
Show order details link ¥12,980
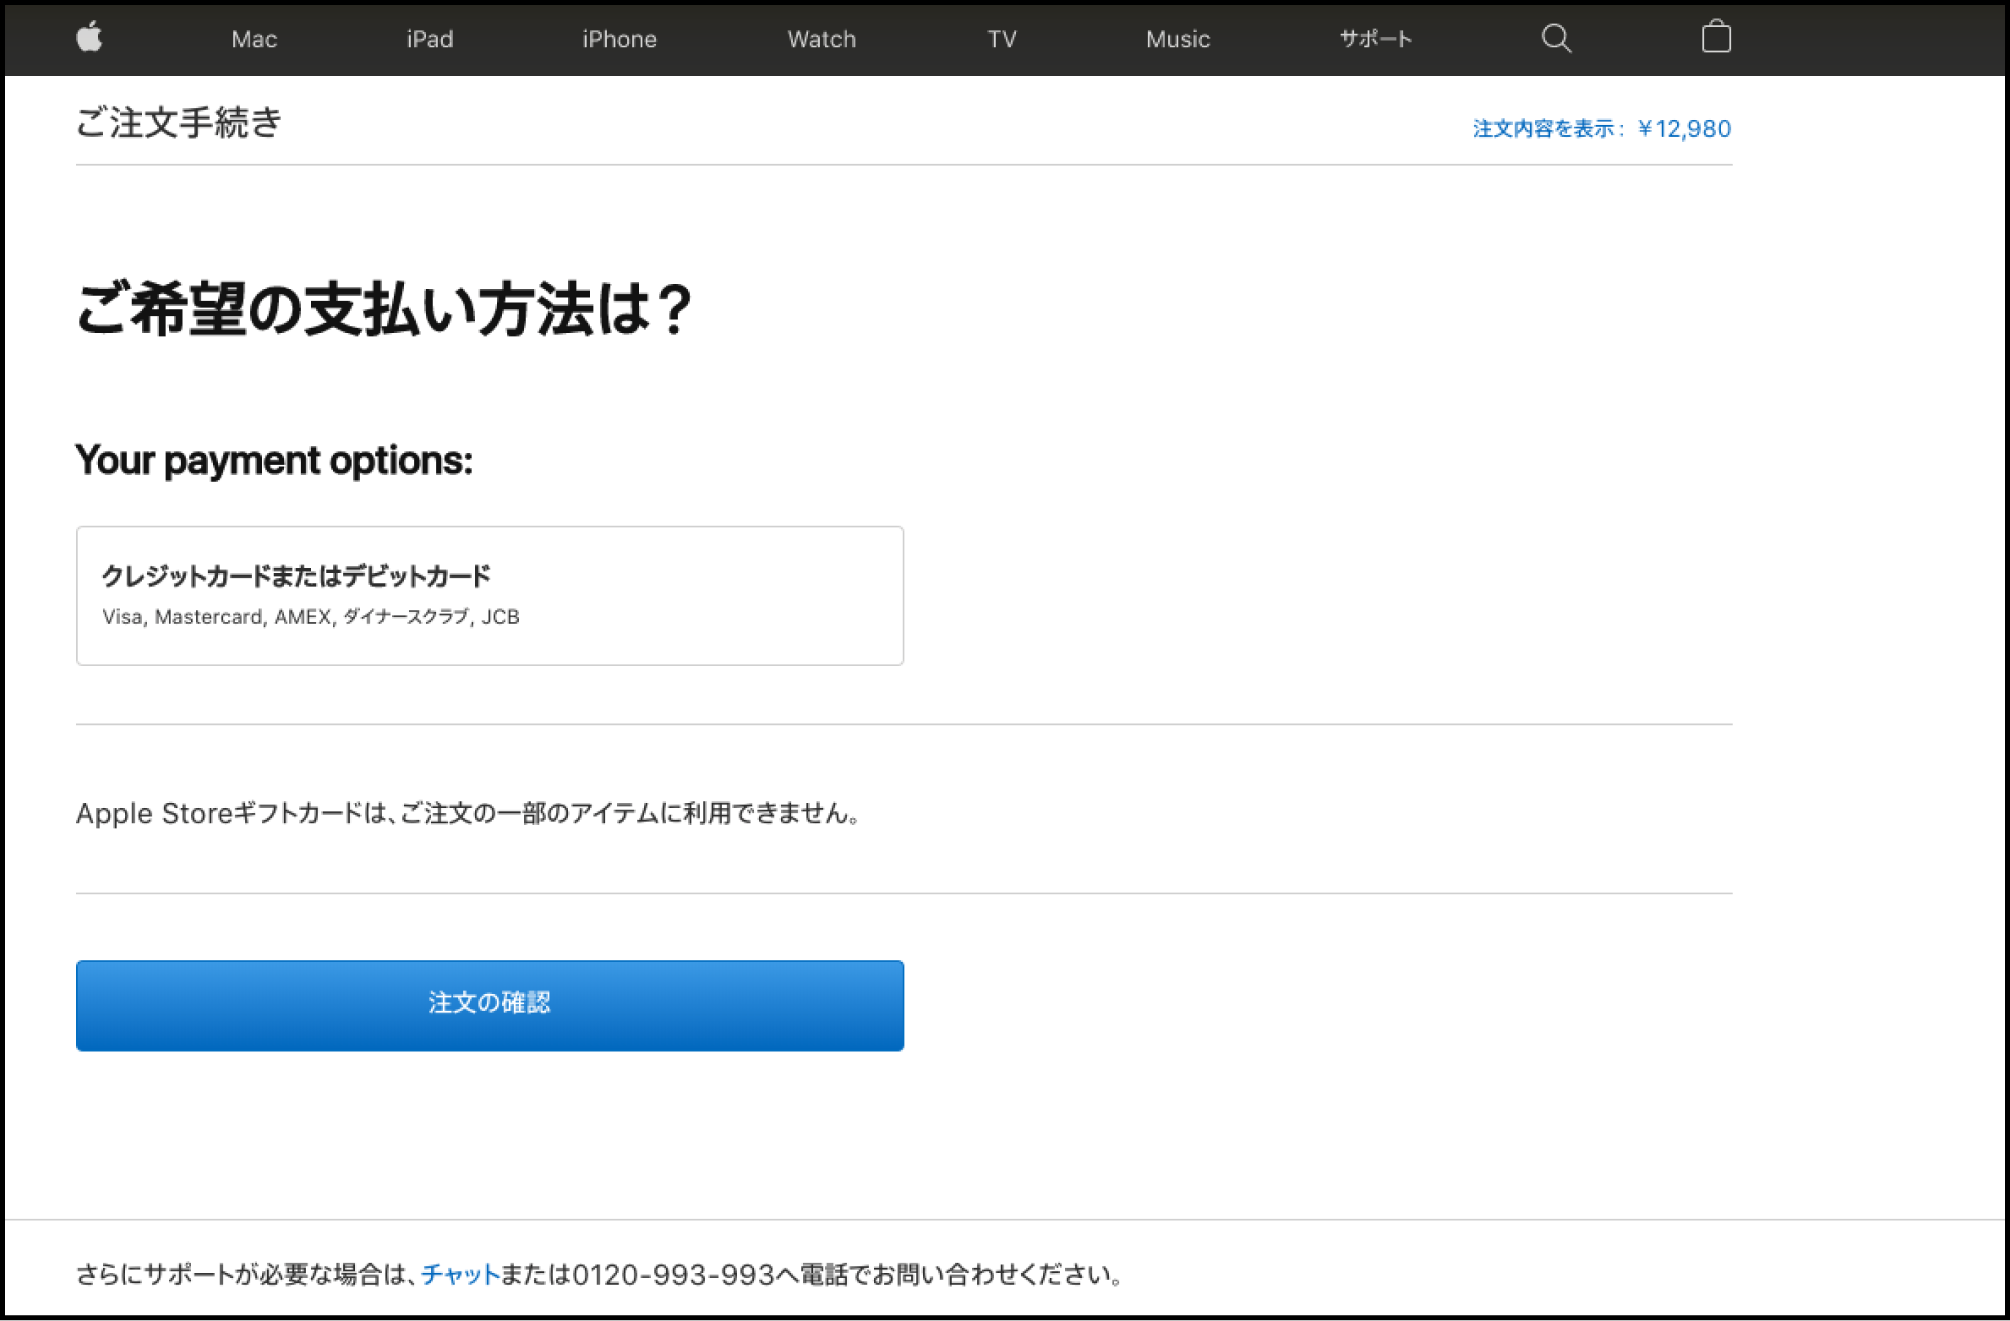point(1601,129)
